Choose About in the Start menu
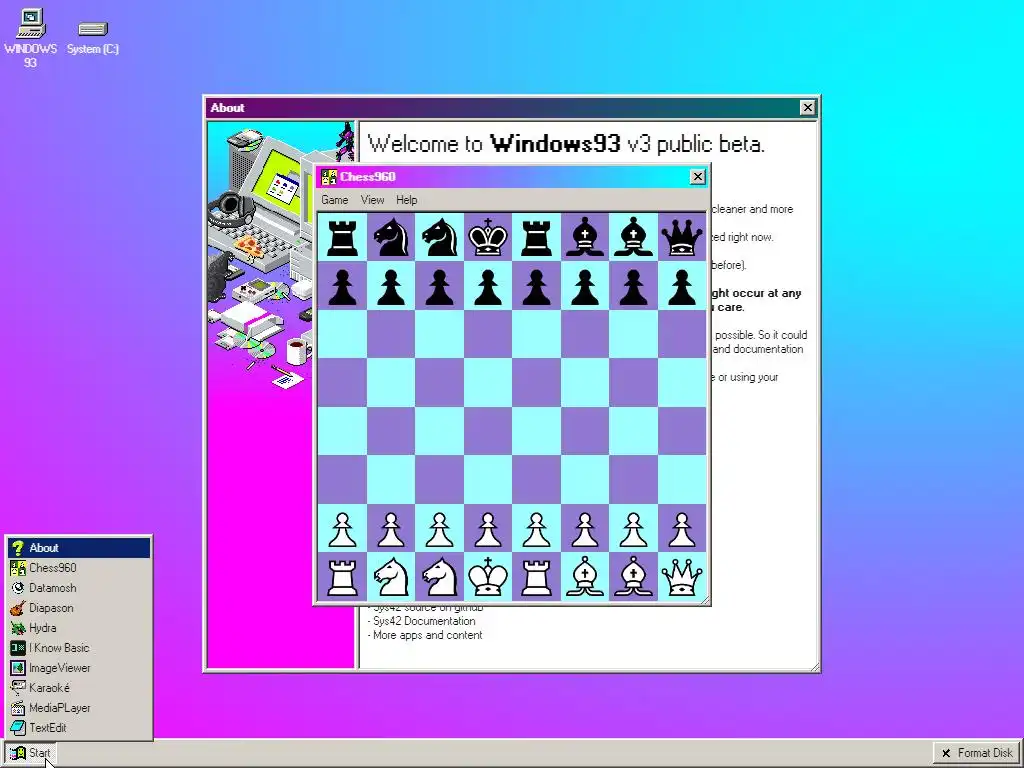The height and width of the screenshot is (768, 1024). pos(79,548)
